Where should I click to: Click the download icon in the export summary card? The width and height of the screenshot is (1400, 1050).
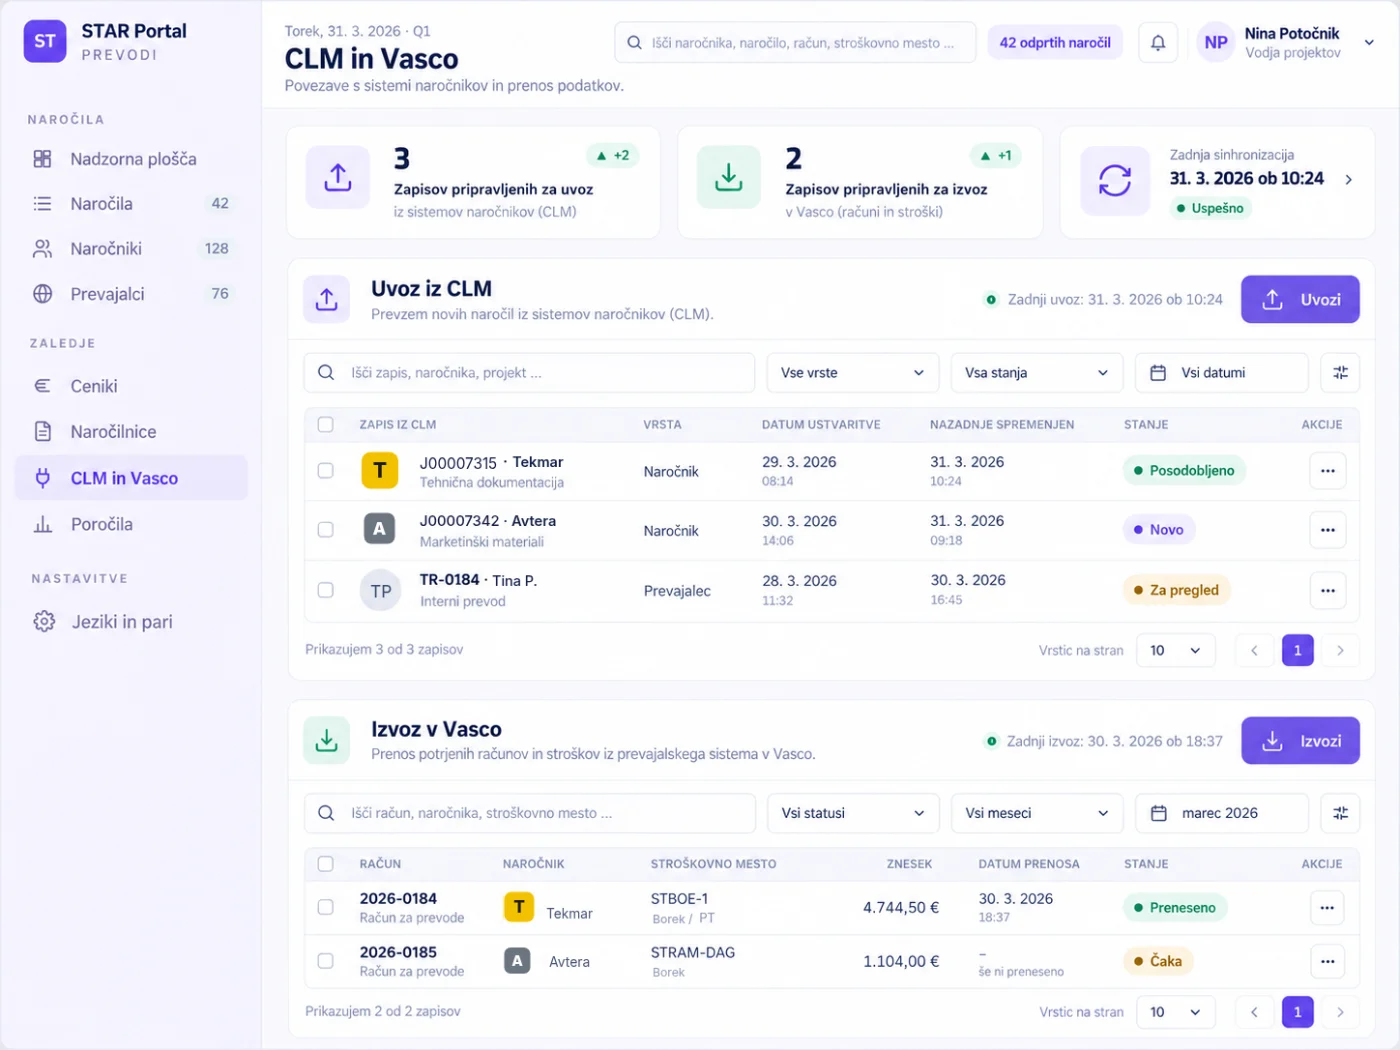(729, 178)
